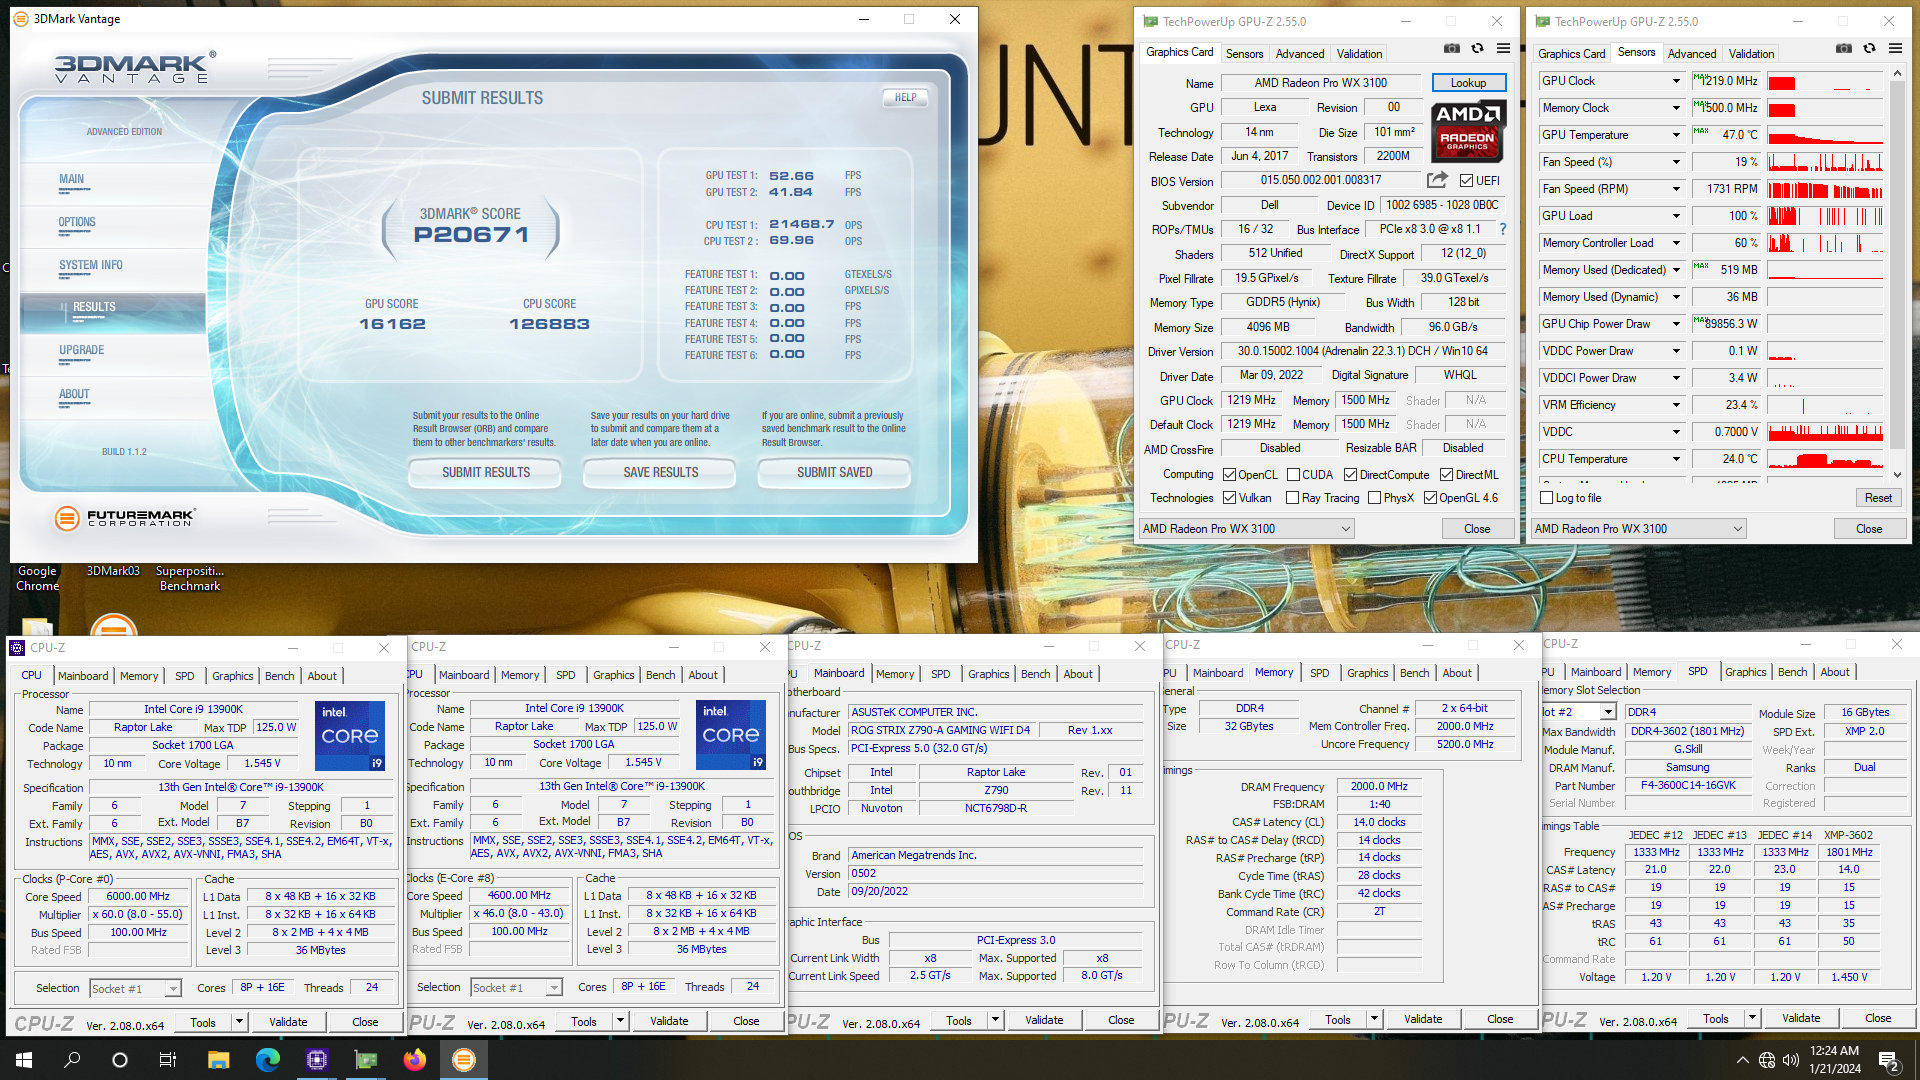
Task: Open the notification center icon
Action: pyautogui.click(x=1889, y=1060)
